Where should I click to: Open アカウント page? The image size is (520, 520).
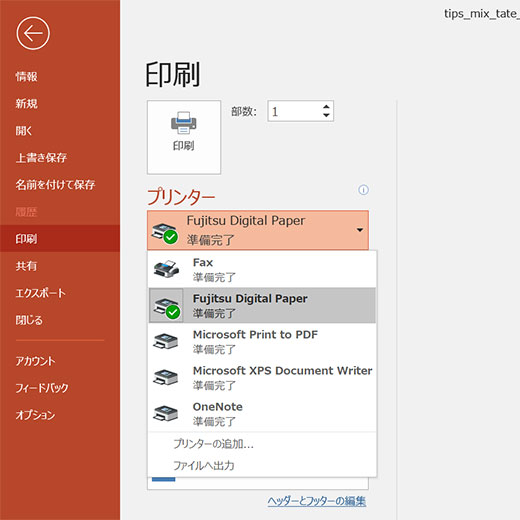(x=35, y=361)
